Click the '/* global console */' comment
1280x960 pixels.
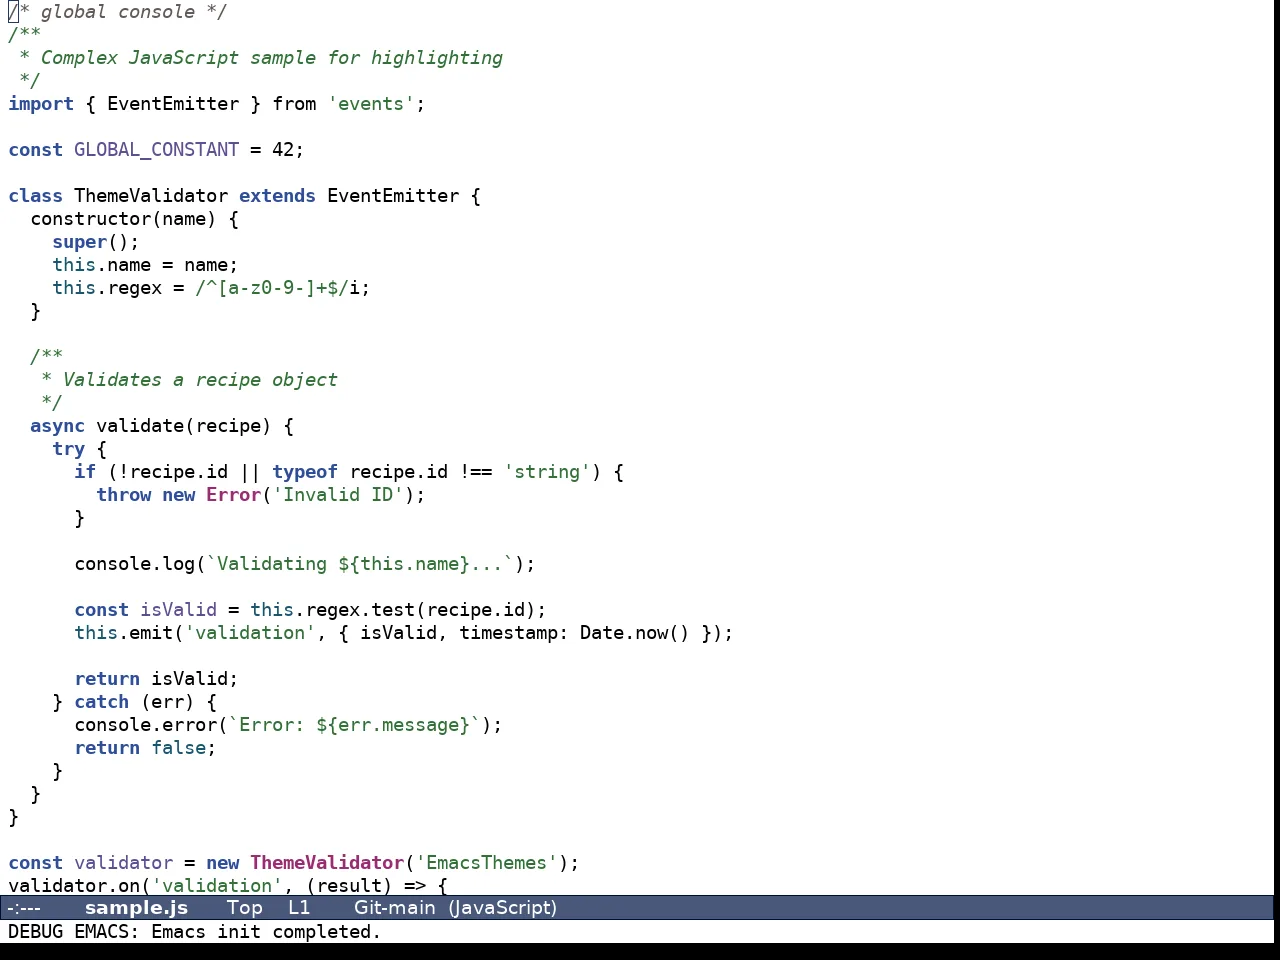[x=118, y=12]
